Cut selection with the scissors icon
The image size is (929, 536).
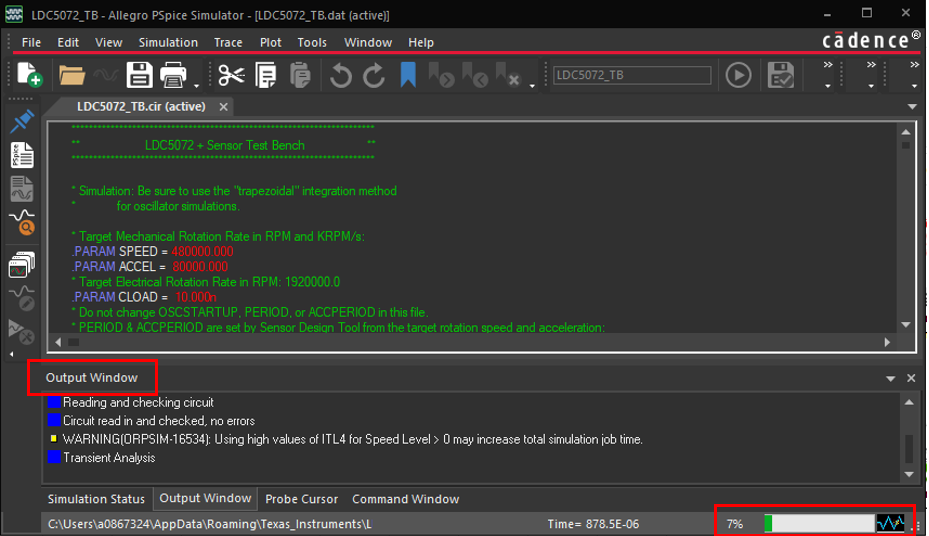point(231,75)
